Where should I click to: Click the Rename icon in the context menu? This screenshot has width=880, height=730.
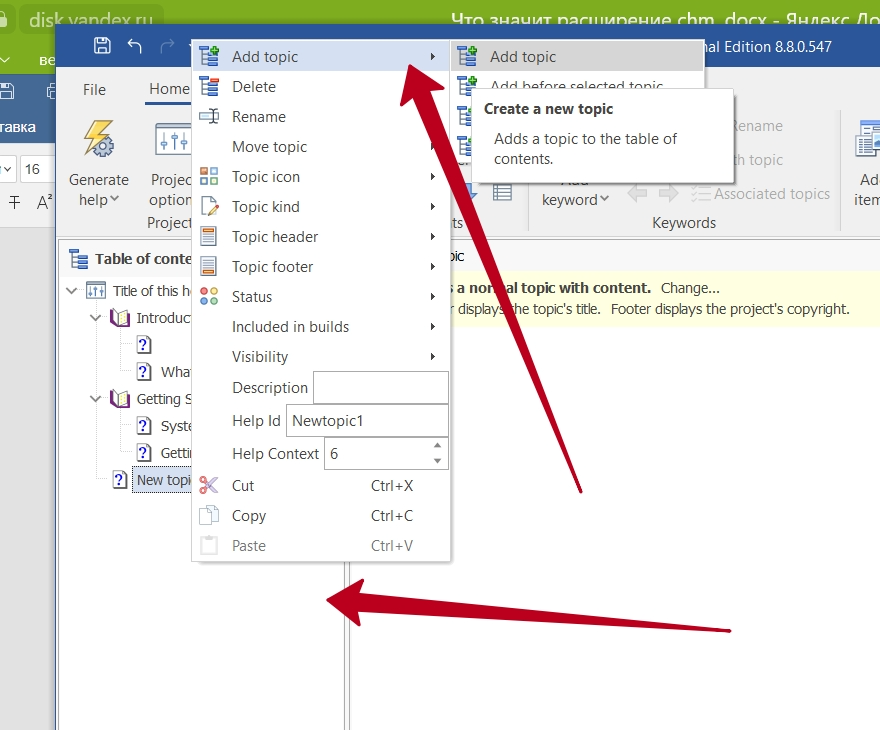[209, 117]
